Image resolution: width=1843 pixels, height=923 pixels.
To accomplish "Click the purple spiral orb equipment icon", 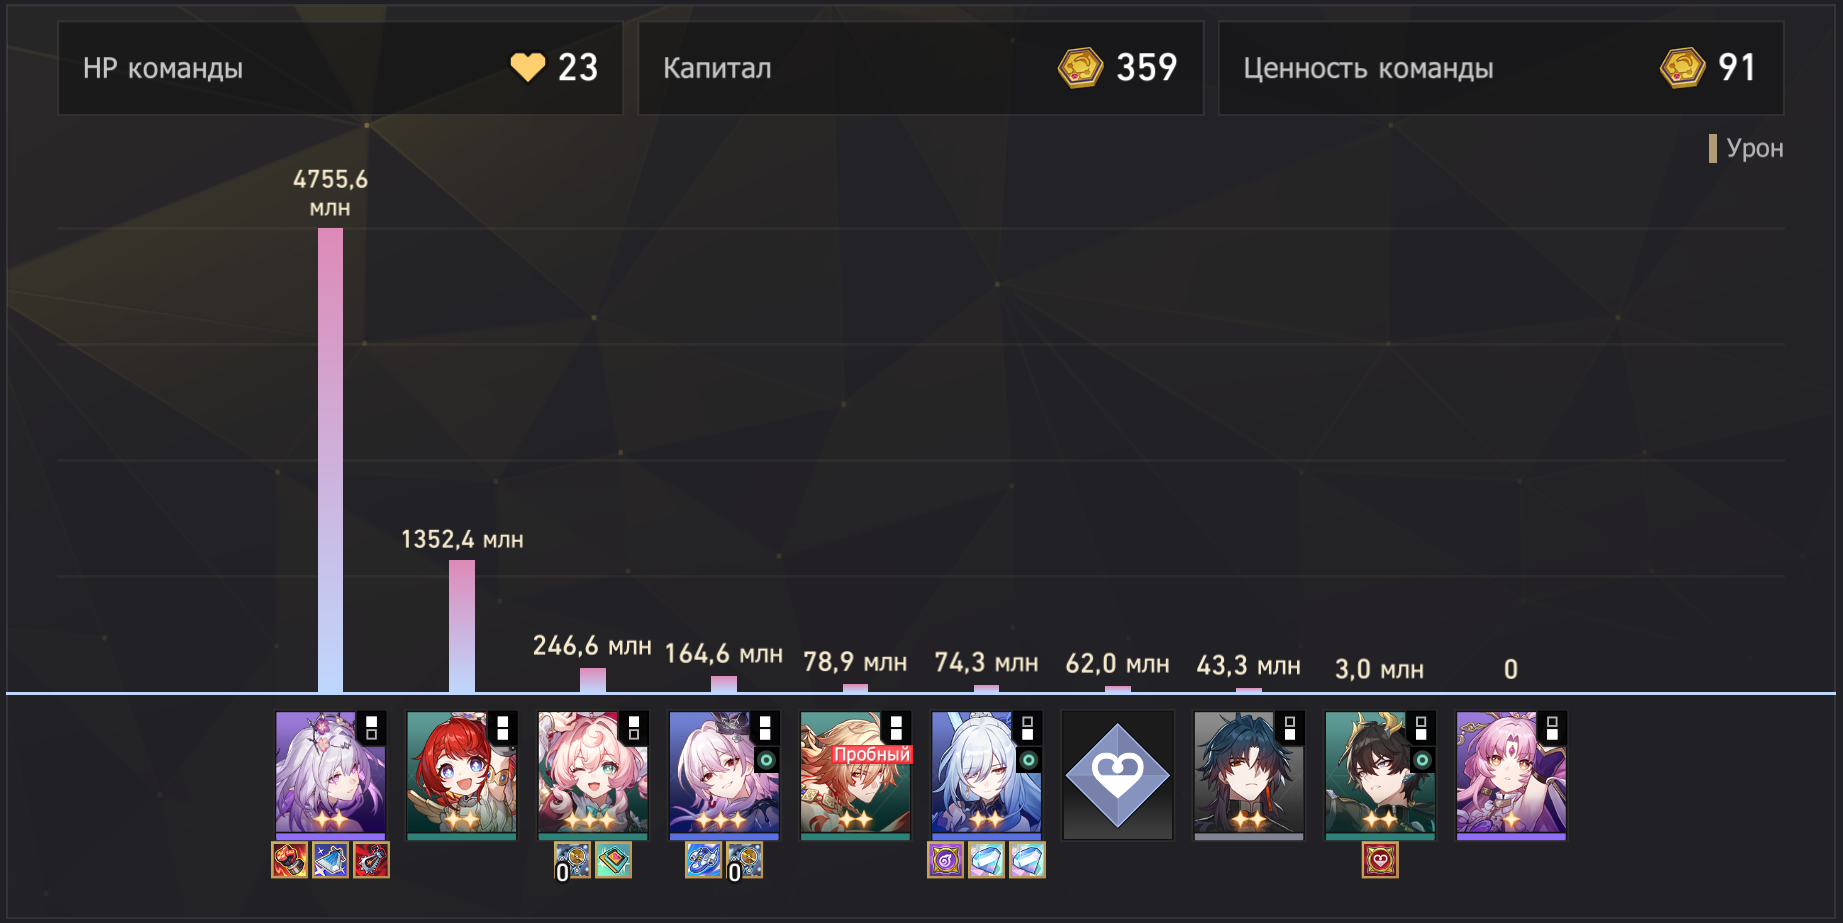I will (x=945, y=860).
